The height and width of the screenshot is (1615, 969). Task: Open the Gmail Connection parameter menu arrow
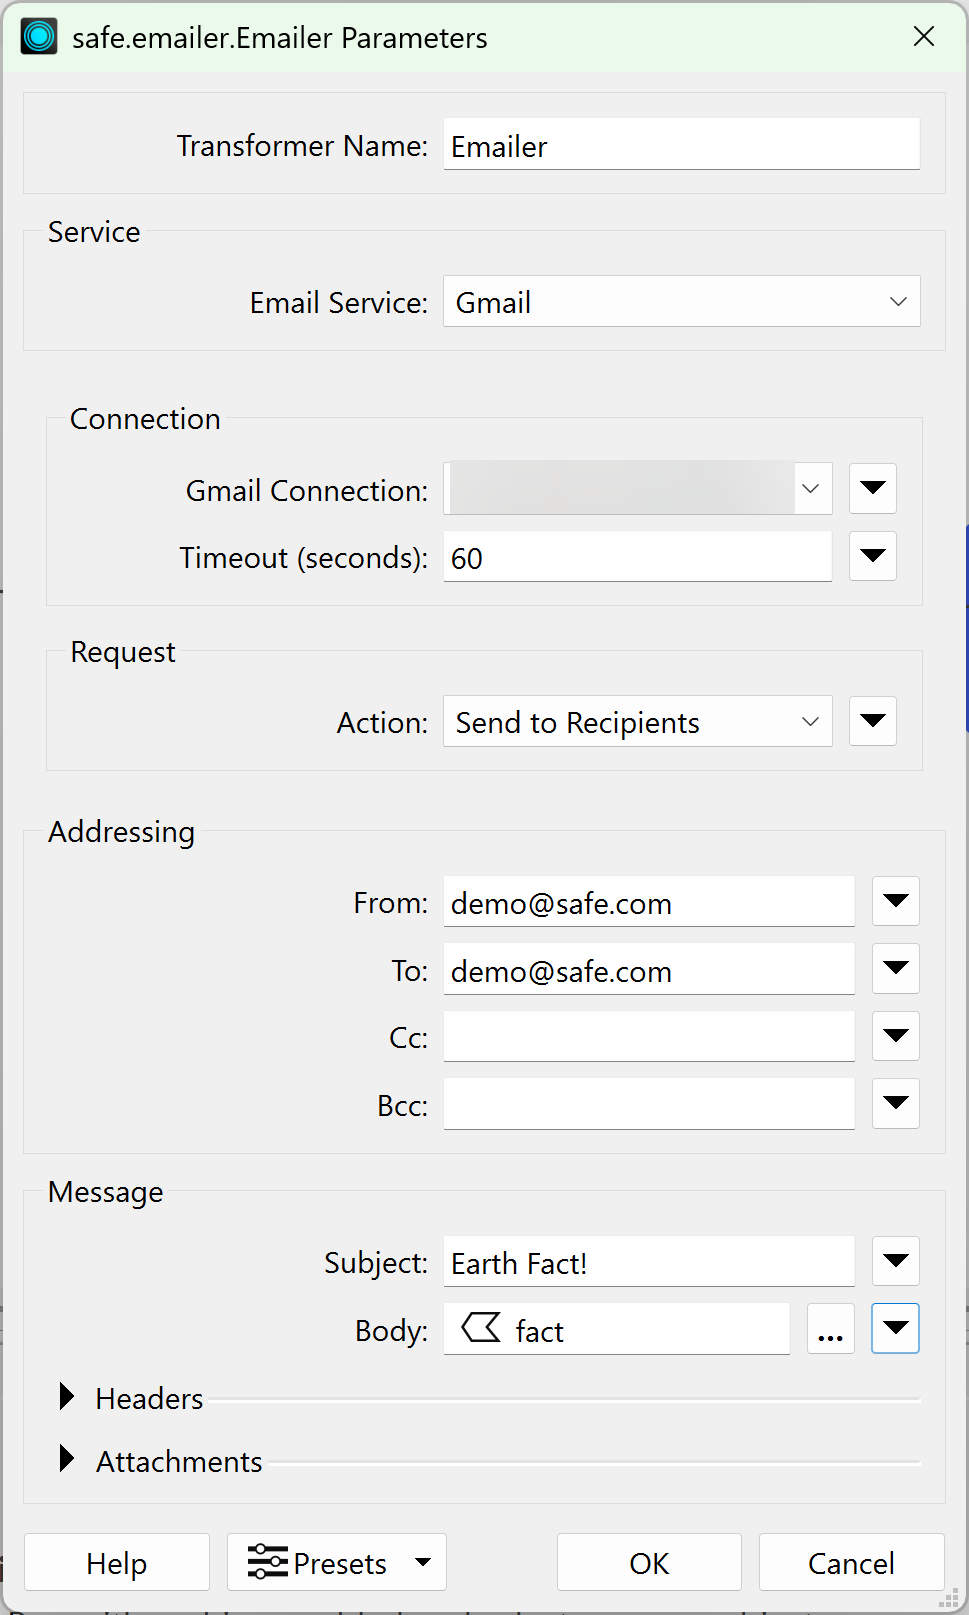click(x=871, y=488)
